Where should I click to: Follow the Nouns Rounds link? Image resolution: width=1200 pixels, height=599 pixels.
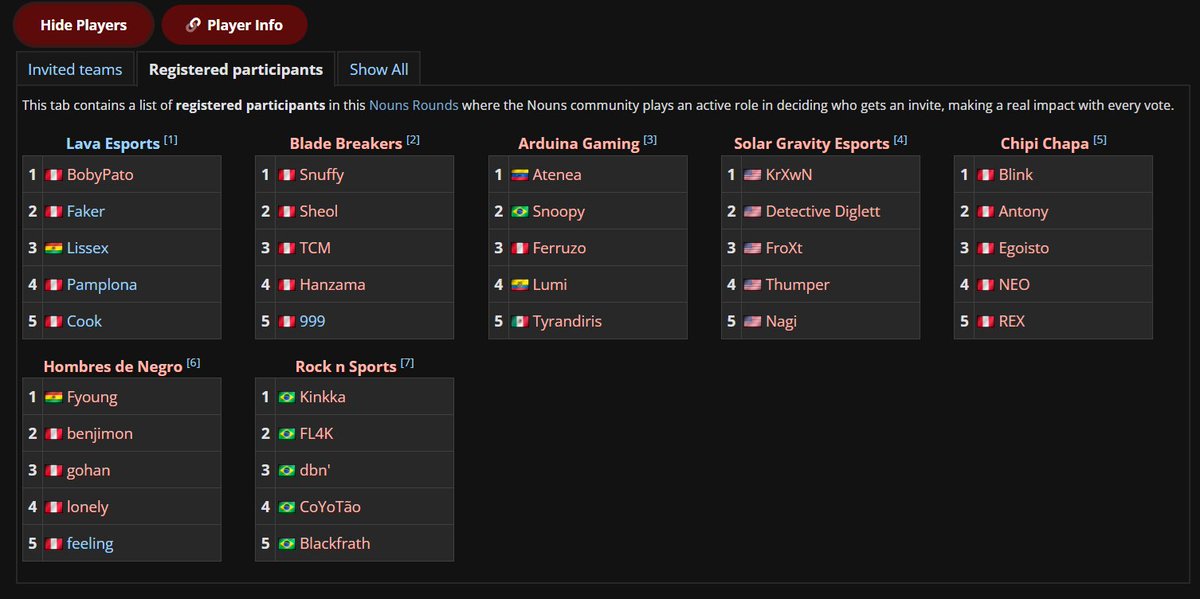tap(414, 104)
